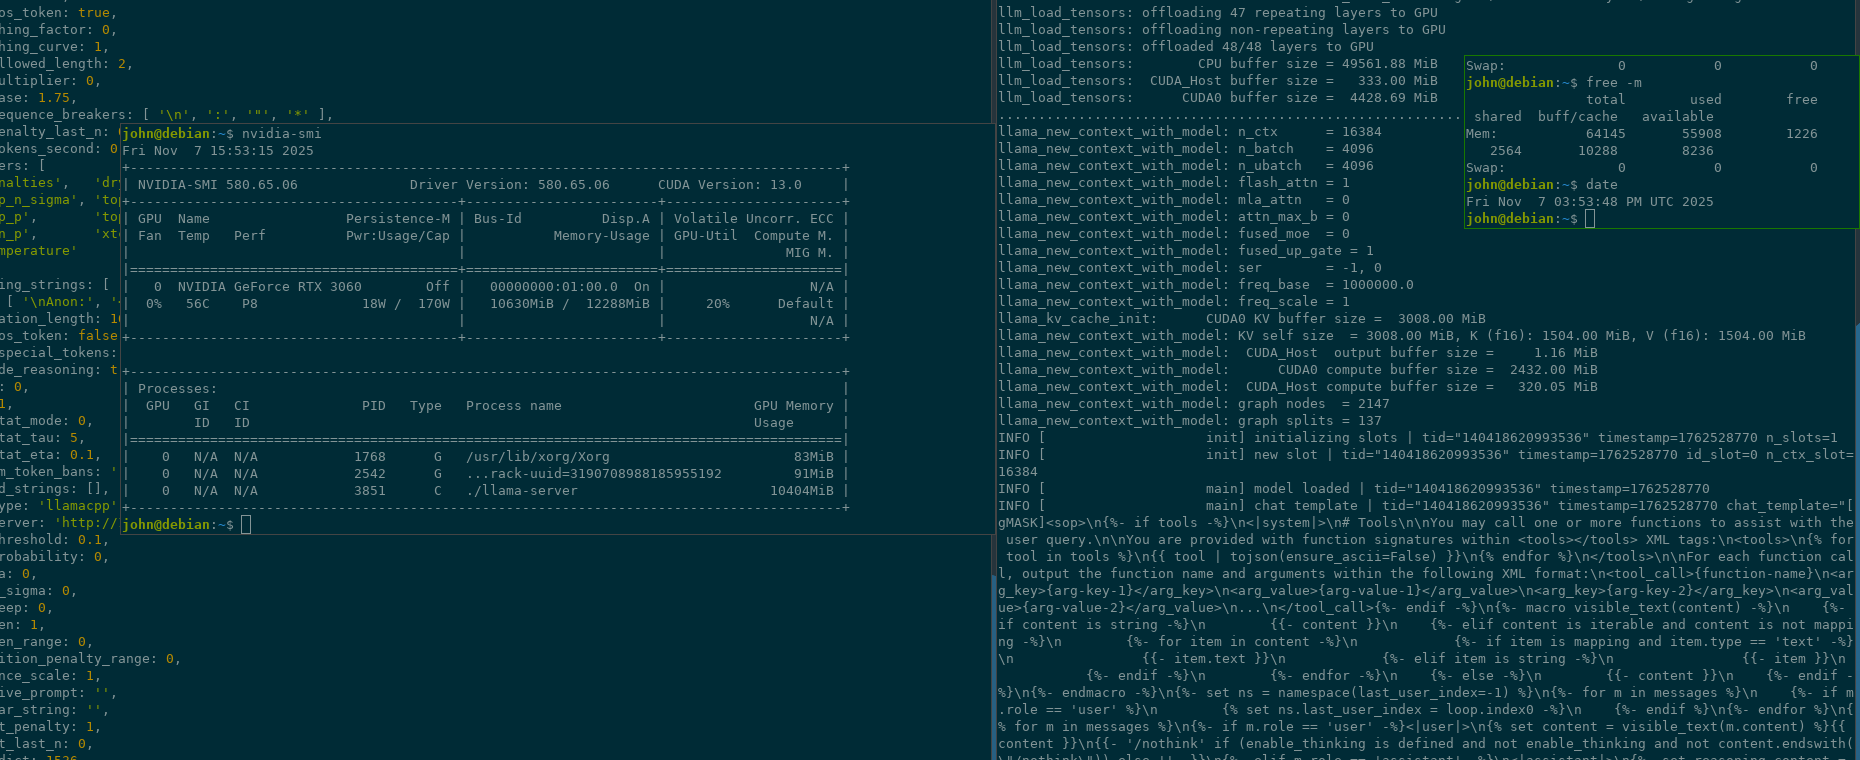The height and width of the screenshot is (760, 1860).
Task: Select CUDA0 compute buffer size '2432.00 MiB'
Action: coord(1554,370)
